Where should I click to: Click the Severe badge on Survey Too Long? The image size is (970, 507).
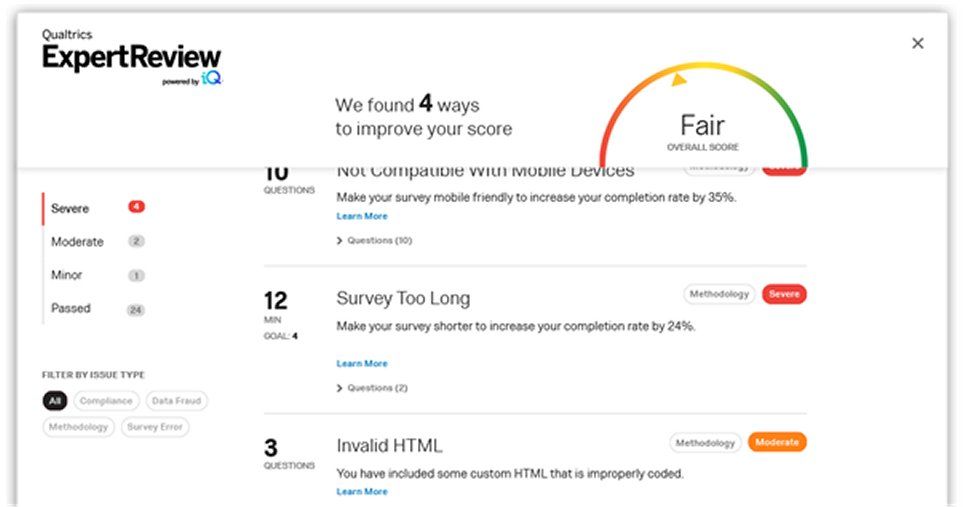[x=784, y=295]
